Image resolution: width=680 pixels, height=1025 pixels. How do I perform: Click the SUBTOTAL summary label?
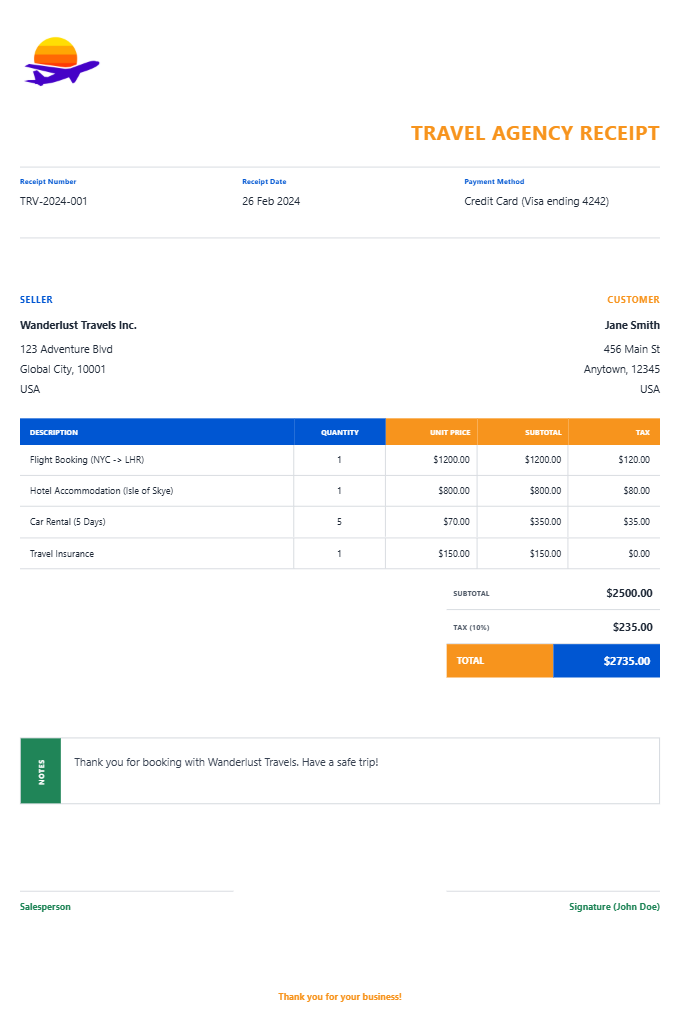click(x=471, y=594)
